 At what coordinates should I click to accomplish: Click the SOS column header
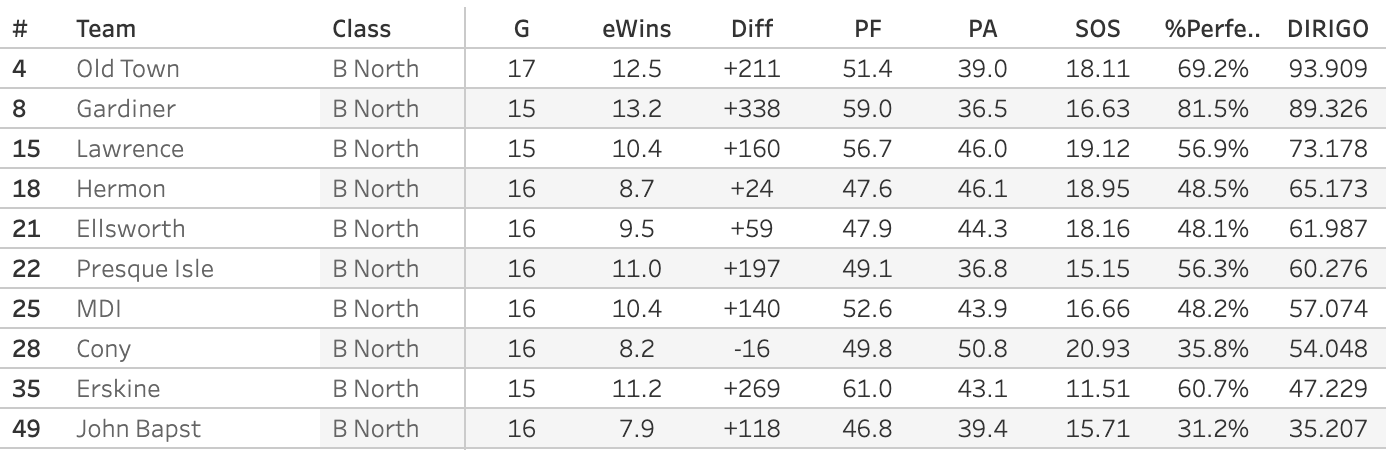(x=1097, y=29)
